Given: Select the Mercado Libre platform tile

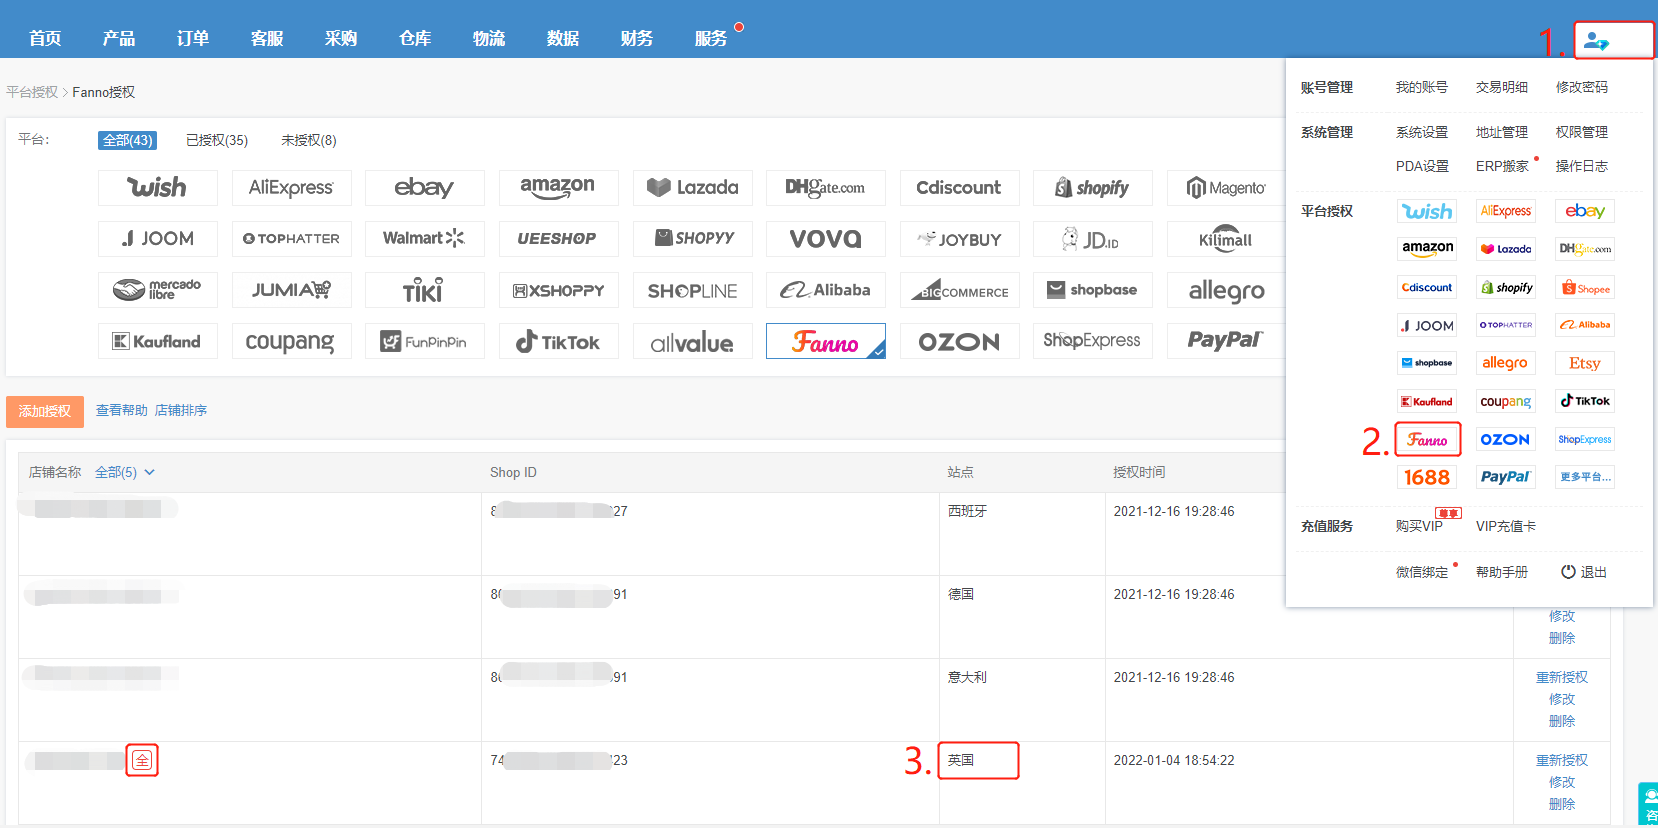Looking at the screenshot, I should click(x=158, y=290).
